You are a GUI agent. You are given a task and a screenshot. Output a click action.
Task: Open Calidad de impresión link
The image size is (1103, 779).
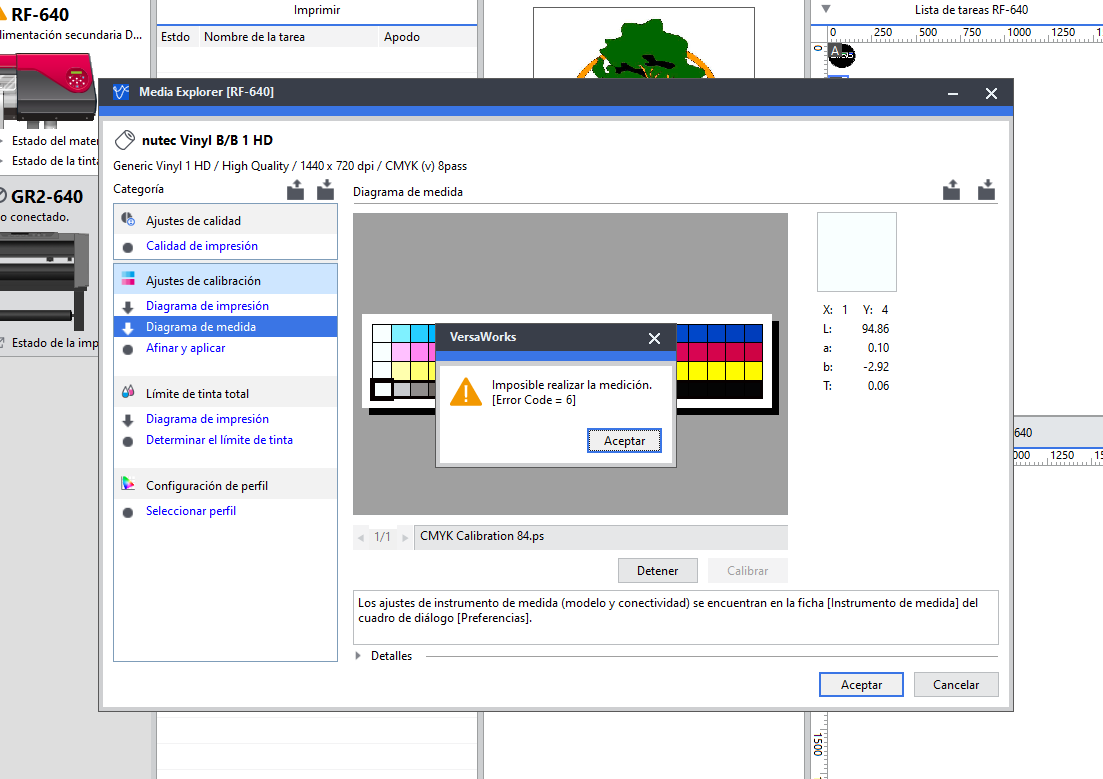[x=201, y=246]
